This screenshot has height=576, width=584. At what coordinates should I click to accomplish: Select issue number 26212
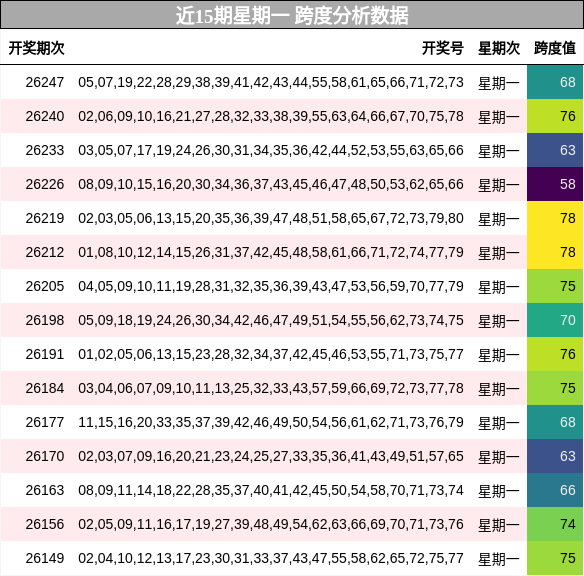click(x=45, y=252)
